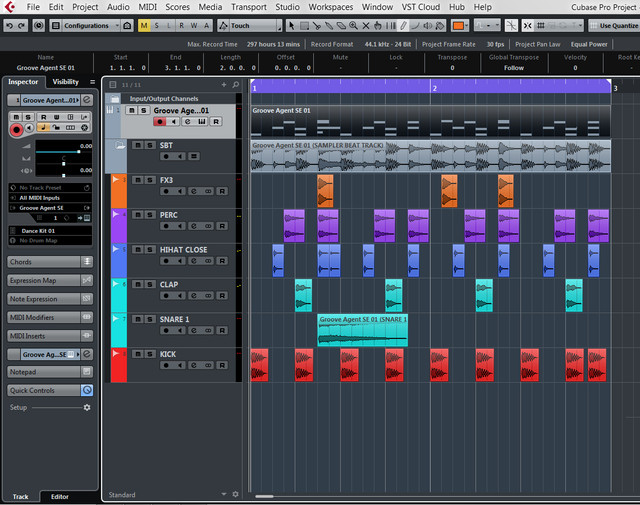Open No Track Preset selector

click(x=50, y=188)
